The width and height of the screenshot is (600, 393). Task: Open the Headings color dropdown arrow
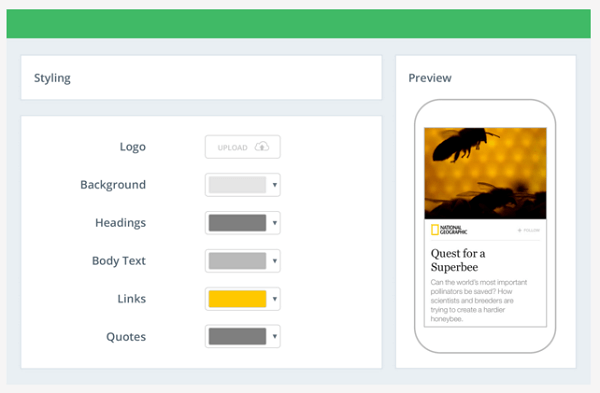[x=274, y=223]
